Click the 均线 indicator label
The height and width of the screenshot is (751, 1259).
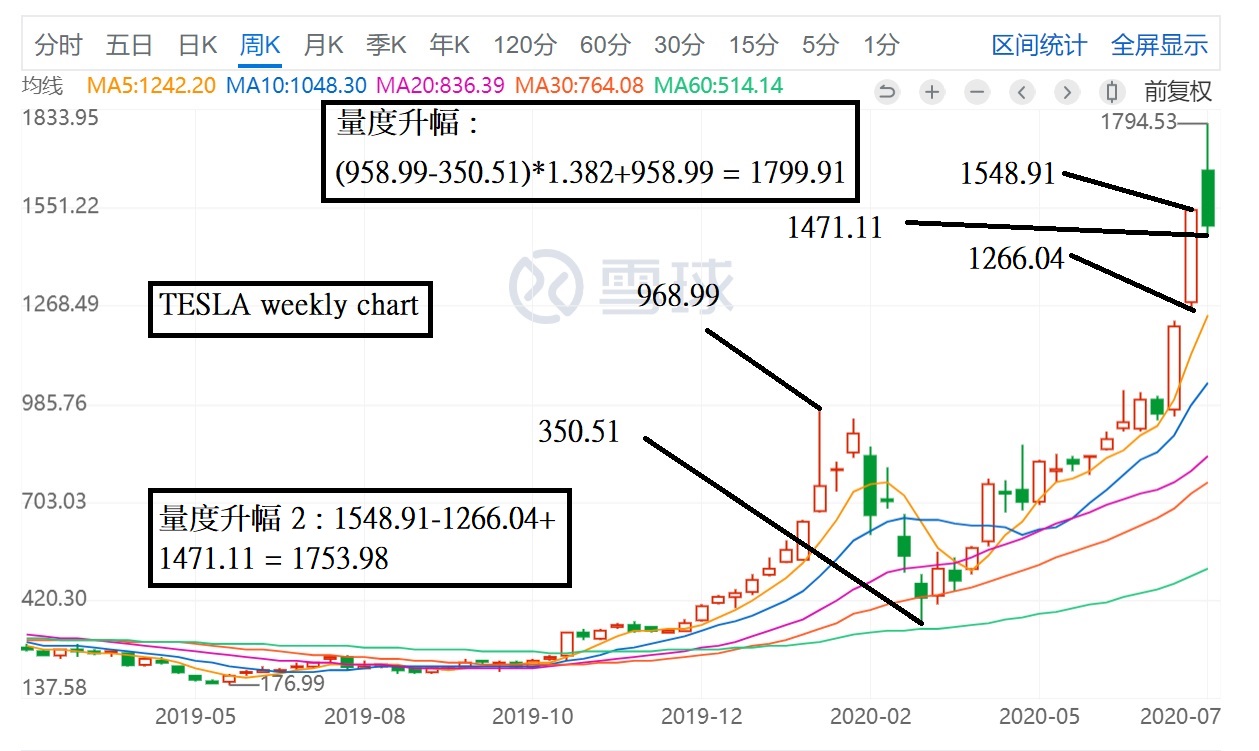(42, 86)
